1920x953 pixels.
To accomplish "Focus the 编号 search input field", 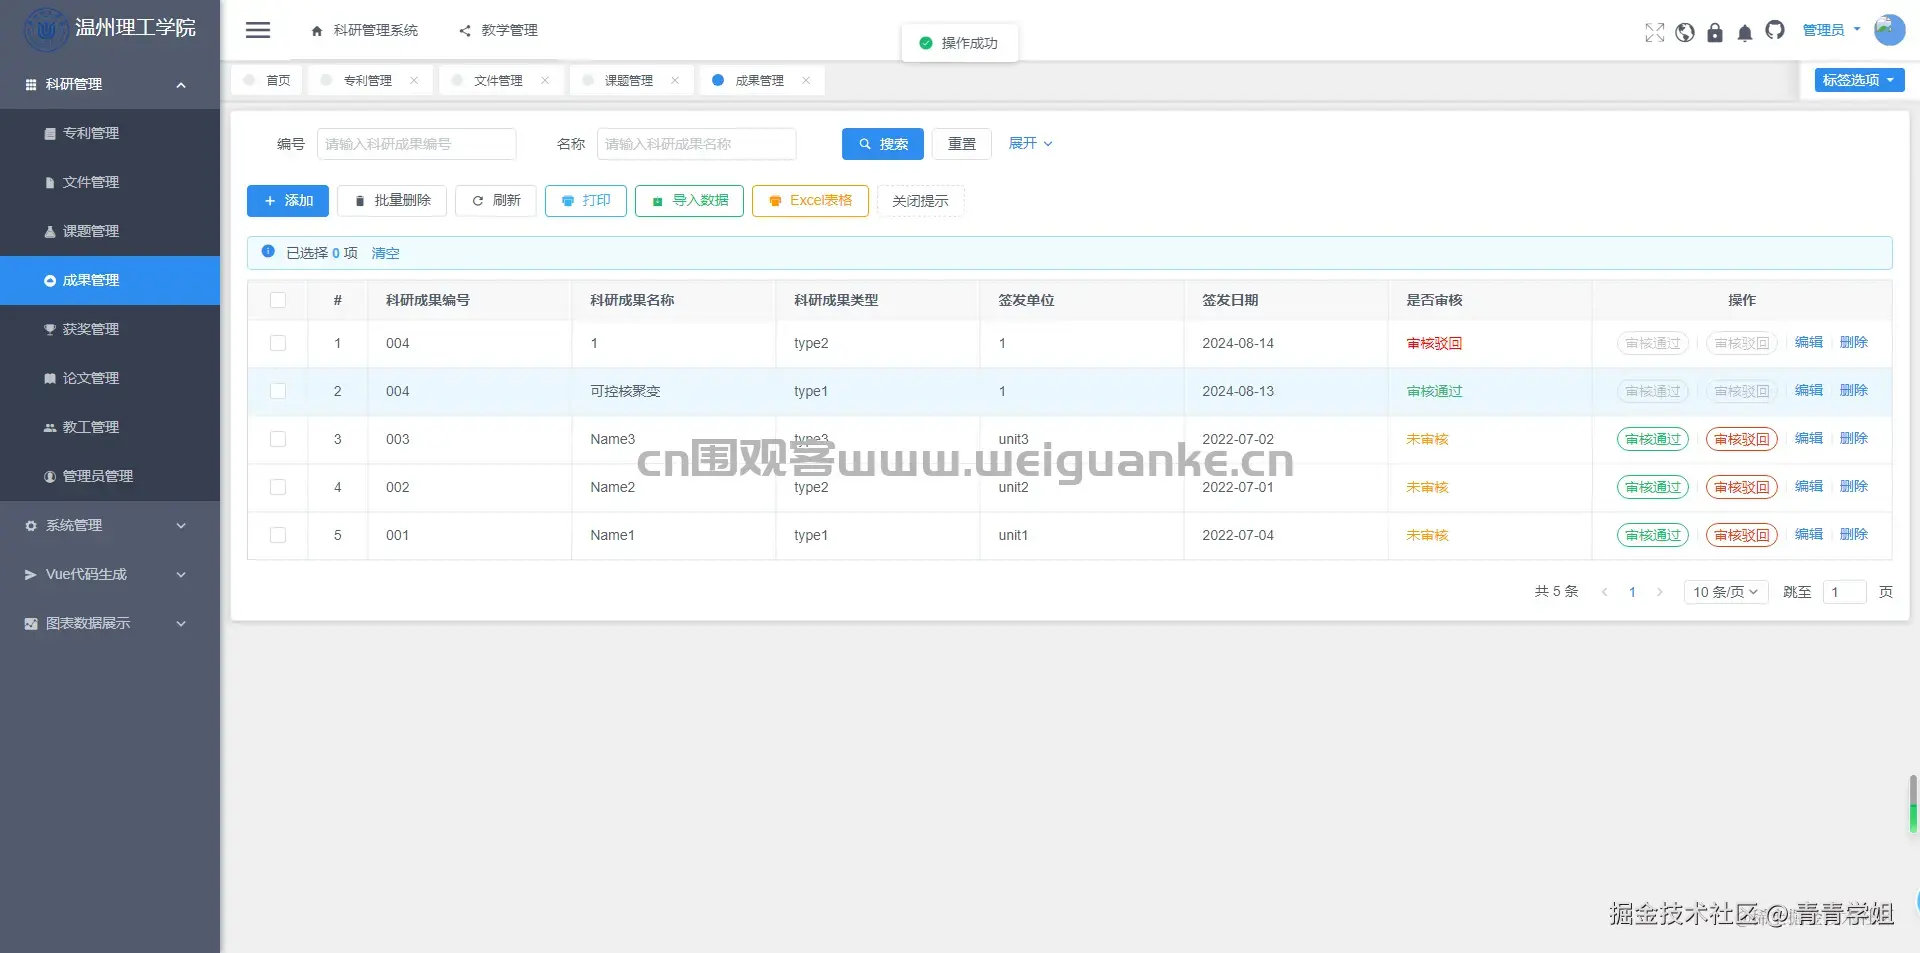I will (417, 144).
